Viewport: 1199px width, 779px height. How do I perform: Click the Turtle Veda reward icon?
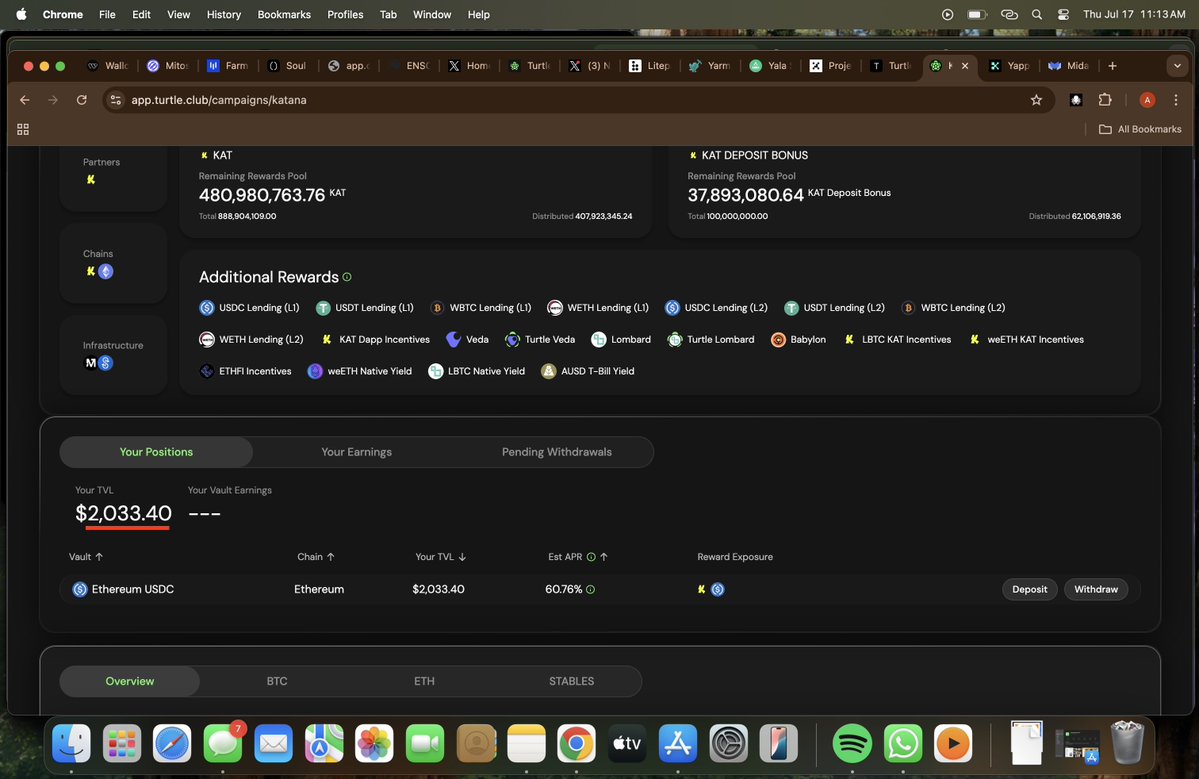pyautogui.click(x=512, y=339)
